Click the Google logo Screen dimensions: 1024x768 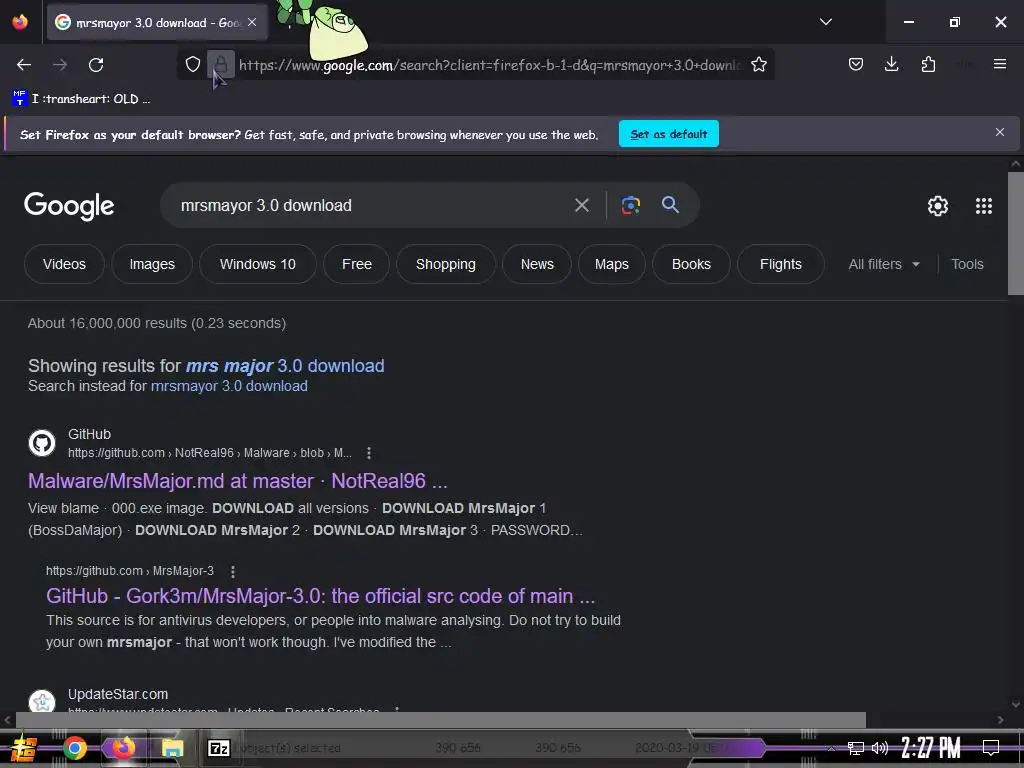click(69, 206)
